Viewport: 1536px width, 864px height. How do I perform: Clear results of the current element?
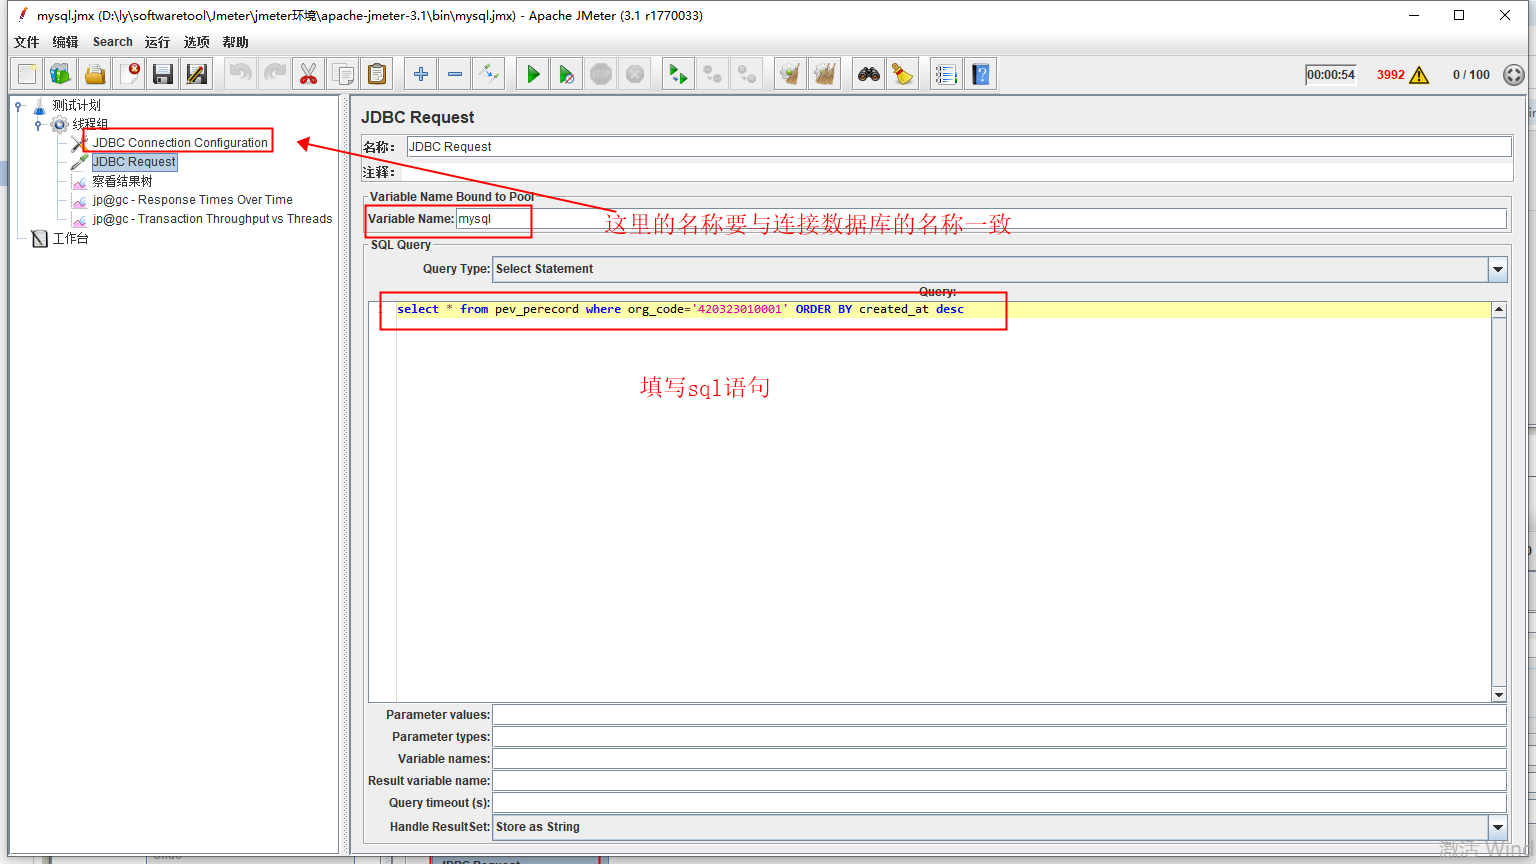coord(791,74)
